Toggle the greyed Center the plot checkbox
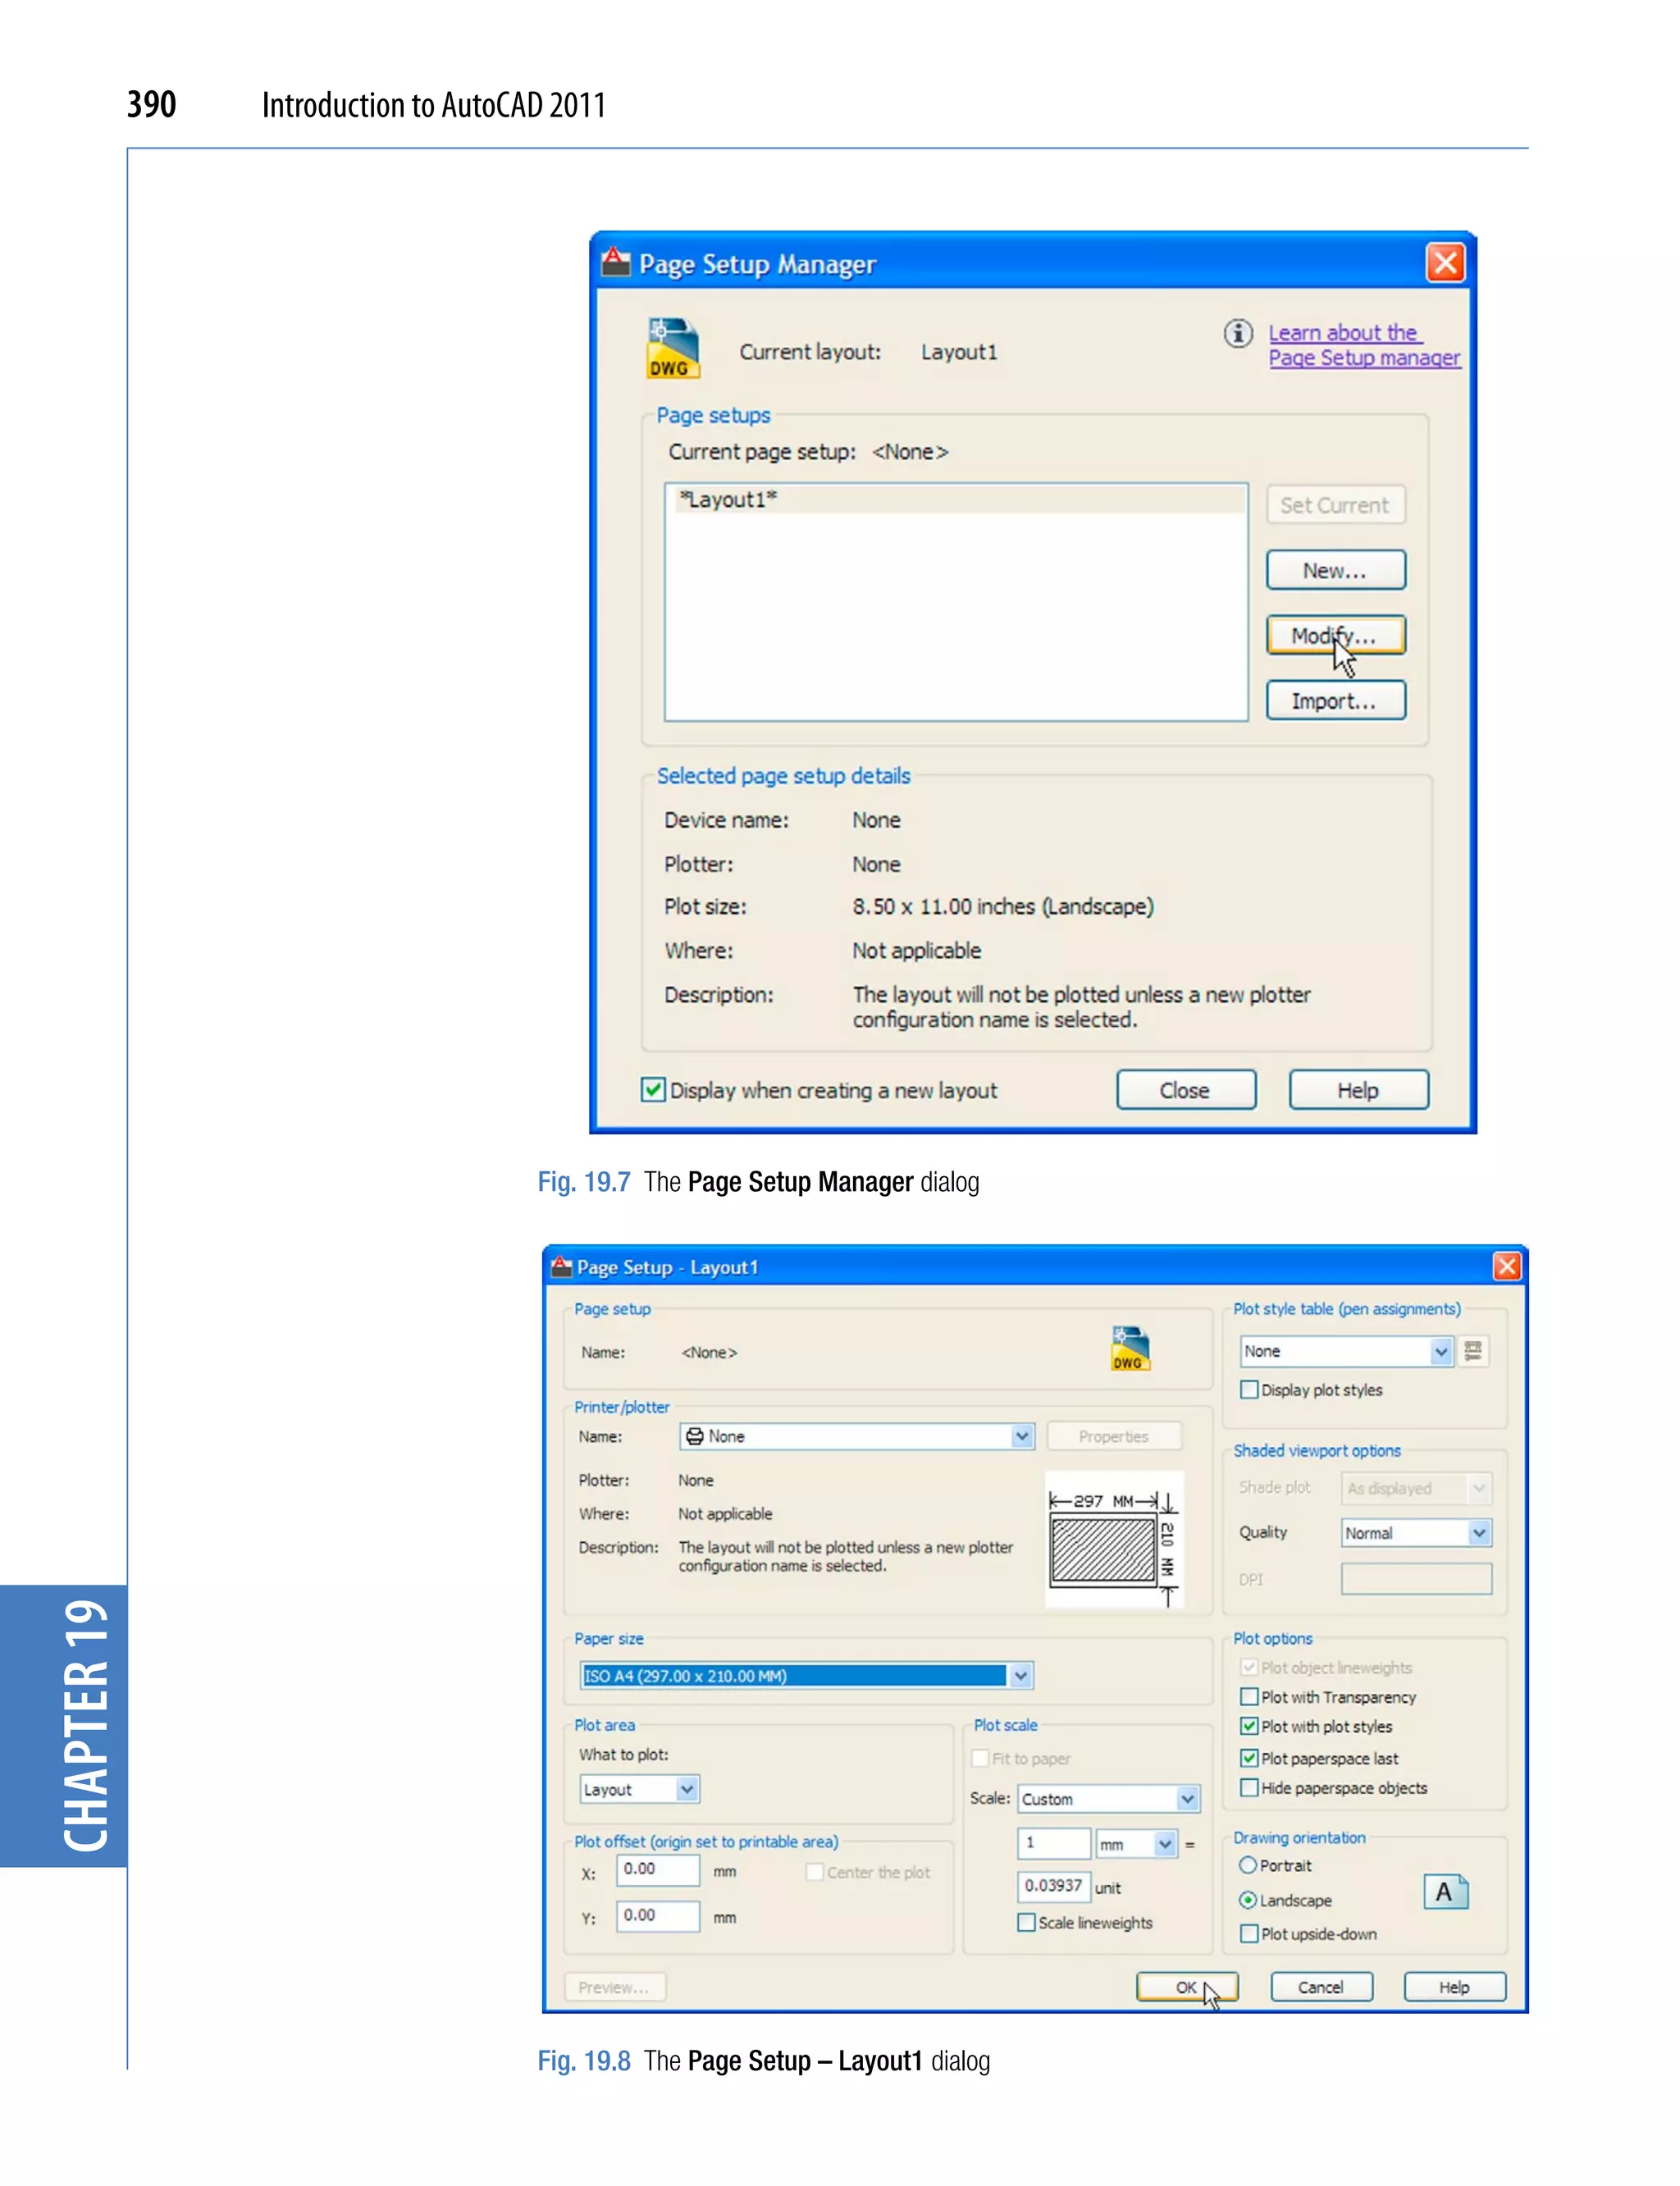The height and width of the screenshot is (2186, 1680). pyautogui.click(x=815, y=1871)
